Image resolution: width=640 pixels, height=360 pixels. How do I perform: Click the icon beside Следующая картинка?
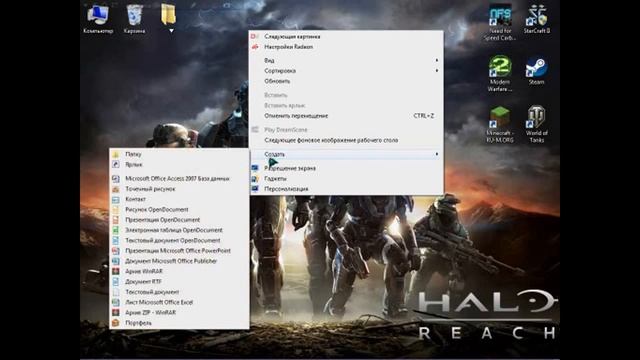pyautogui.click(x=255, y=36)
